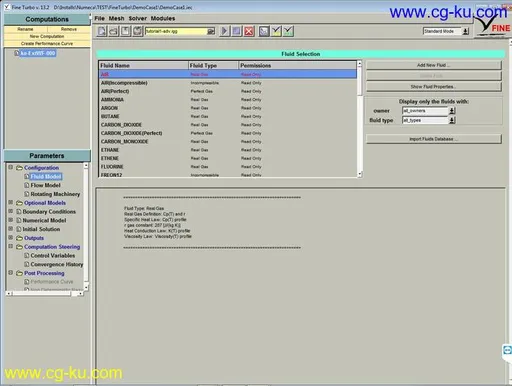Select the BUTANE fluid row
This screenshot has height=386, width=512.
click(x=228, y=116)
